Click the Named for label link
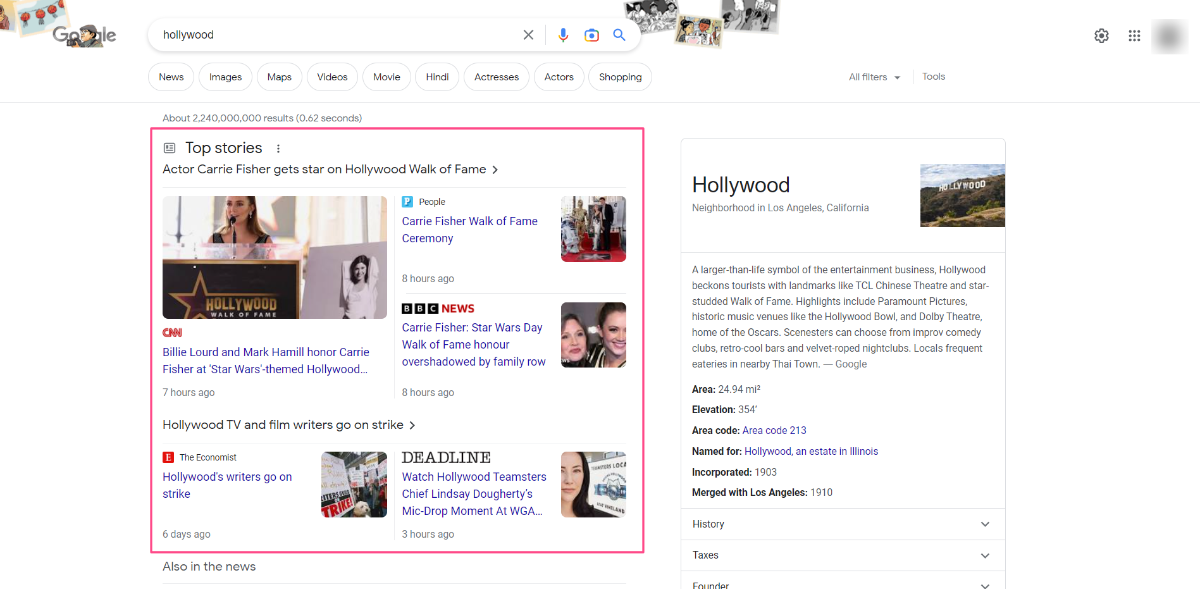Screen dimensions: 1200x589 (x=717, y=452)
